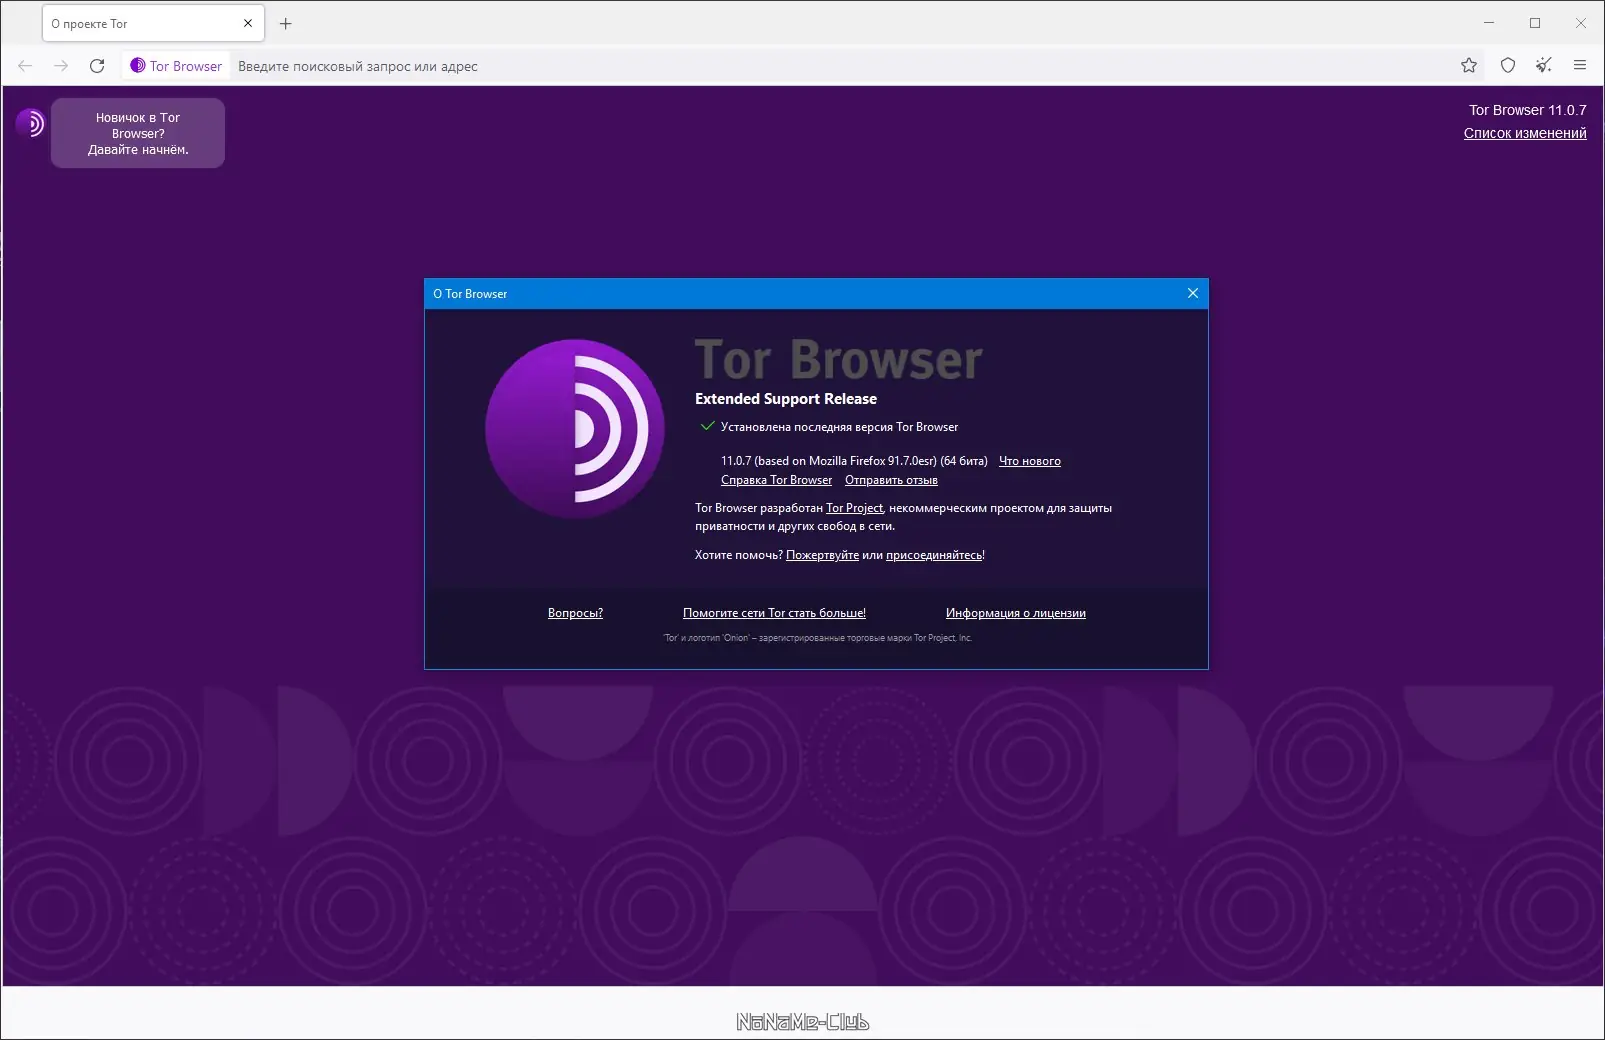This screenshot has width=1605, height=1040.
Task: Open a new tab with the plus button
Action: (286, 23)
